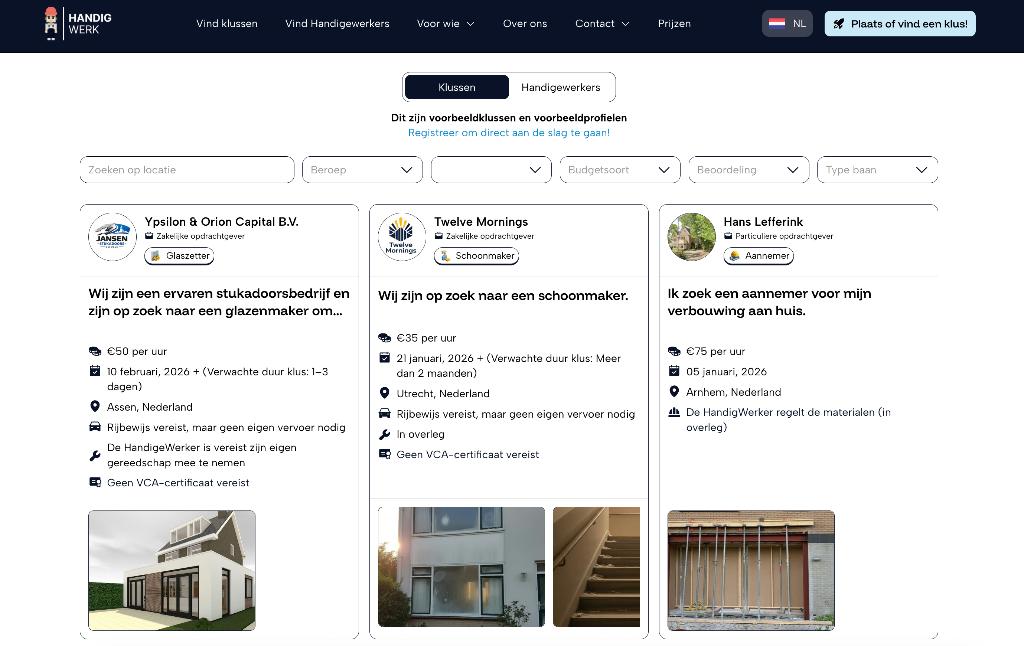Open the Contact menu in the navigation
Screen dimensions: 1024x646
[x=601, y=23]
